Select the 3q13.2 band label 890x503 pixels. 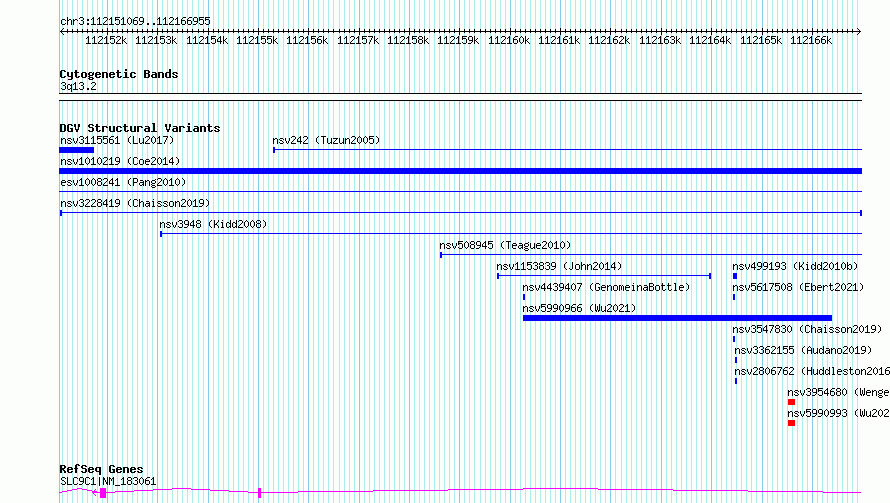pos(78,86)
